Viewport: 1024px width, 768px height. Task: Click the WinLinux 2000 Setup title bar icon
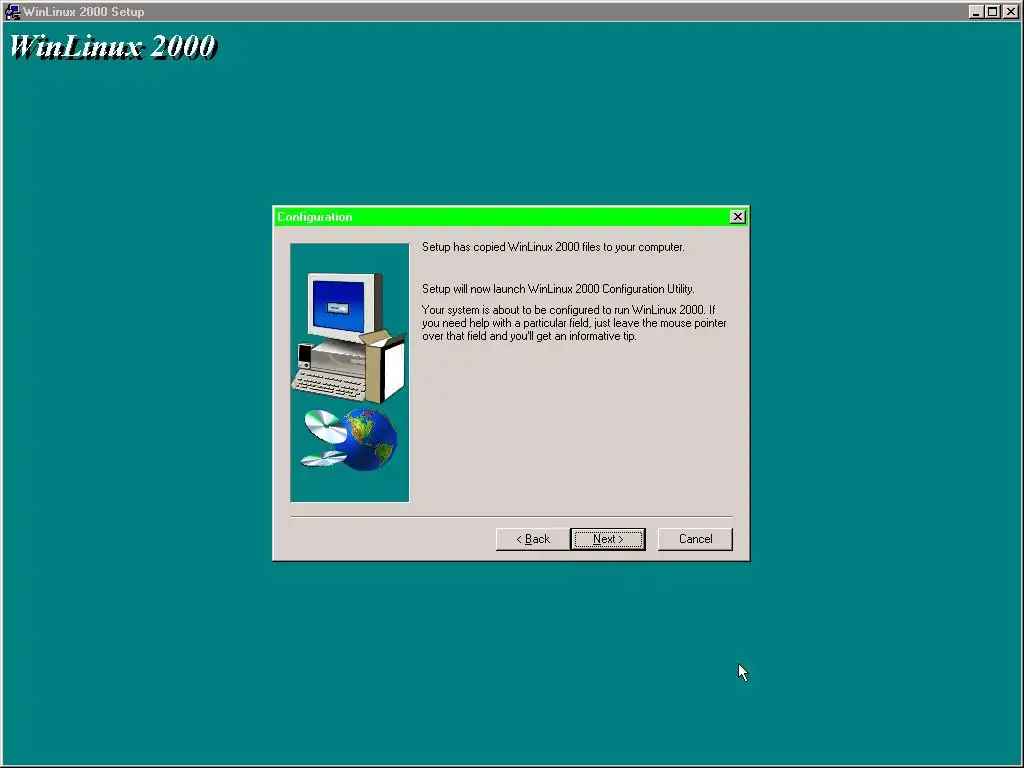pos(12,11)
